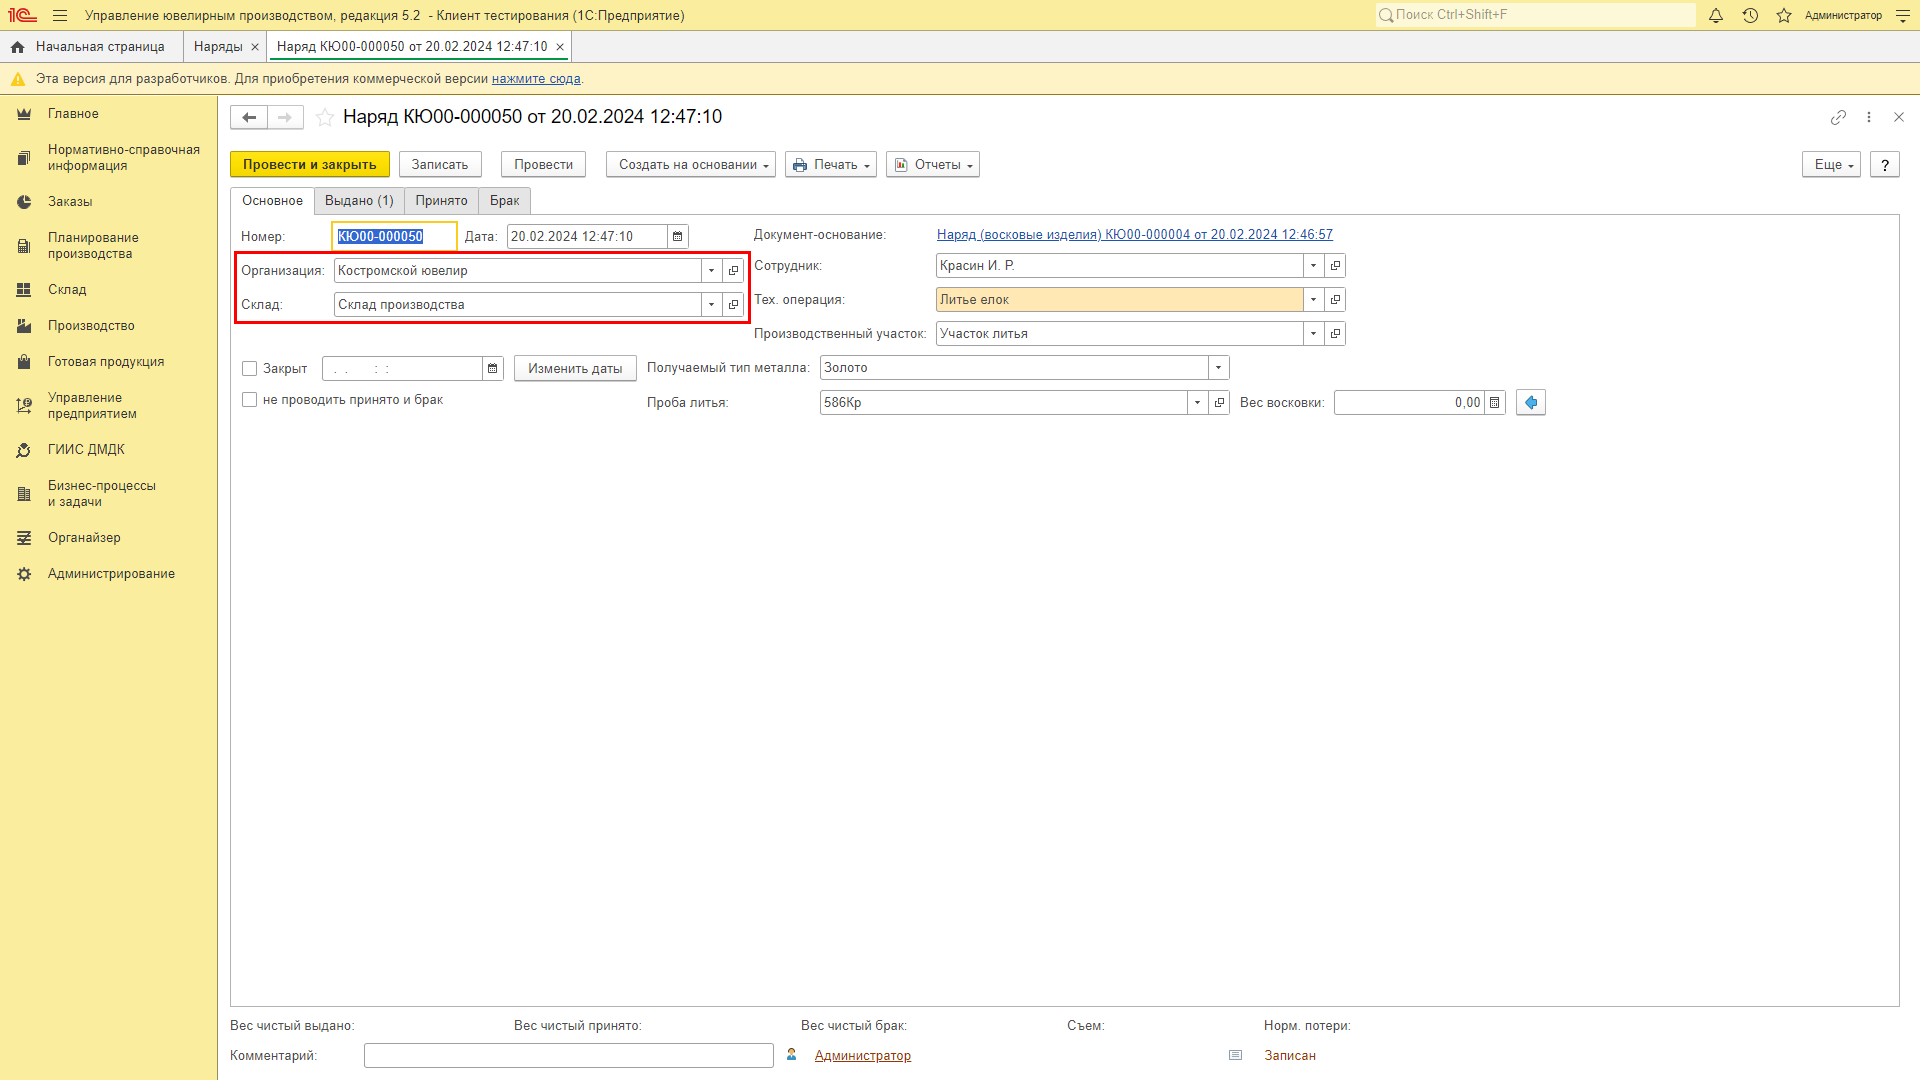This screenshot has height=1080, width=1920.
Task: Navigate forward with the right arrow button
Action: (285, 118)
